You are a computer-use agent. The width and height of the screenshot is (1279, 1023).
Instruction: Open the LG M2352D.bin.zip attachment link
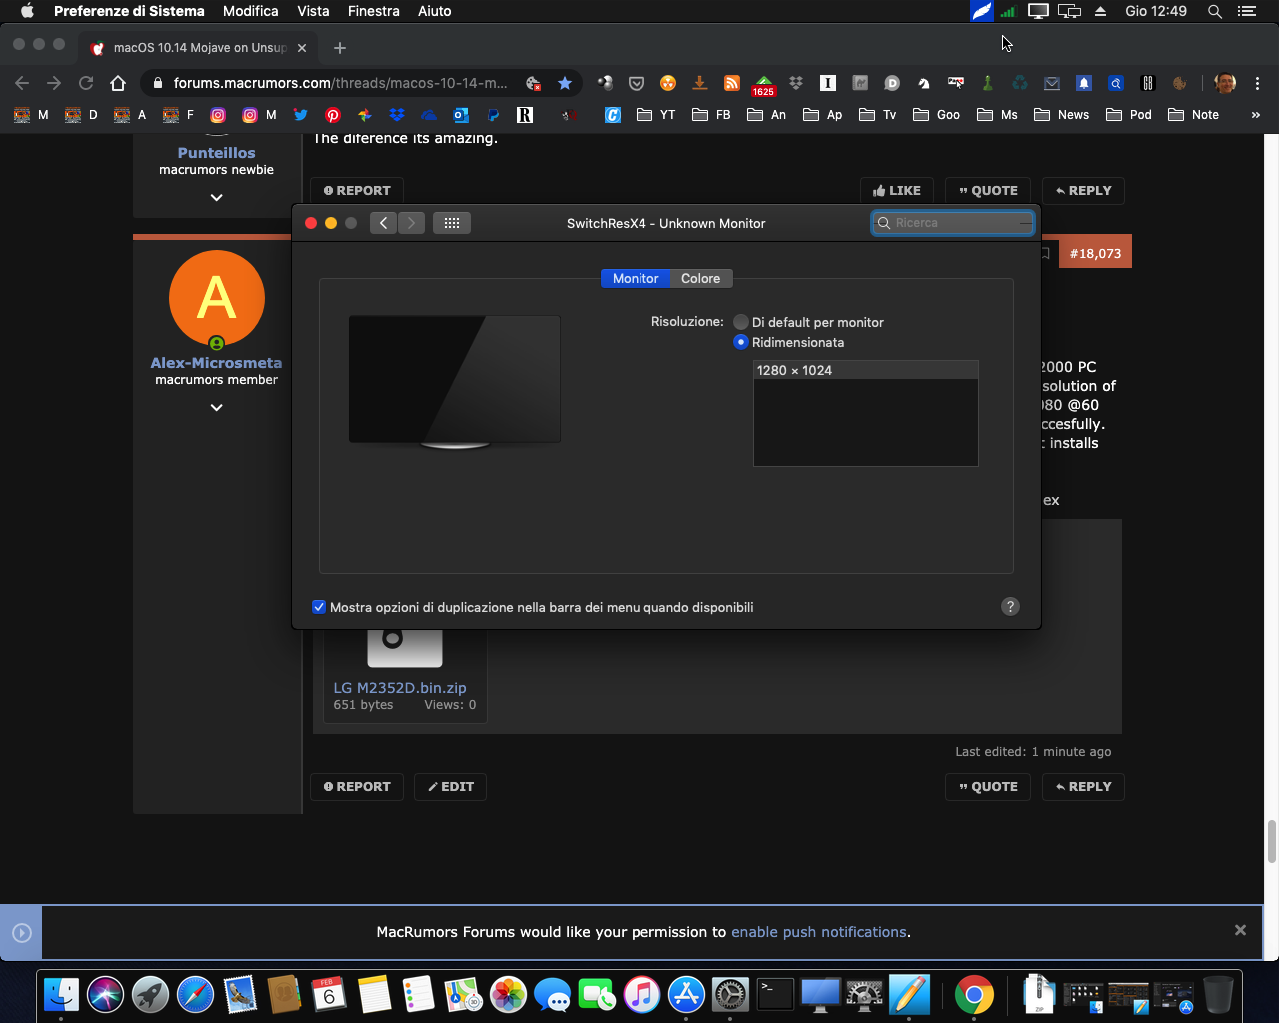[400, 687]
